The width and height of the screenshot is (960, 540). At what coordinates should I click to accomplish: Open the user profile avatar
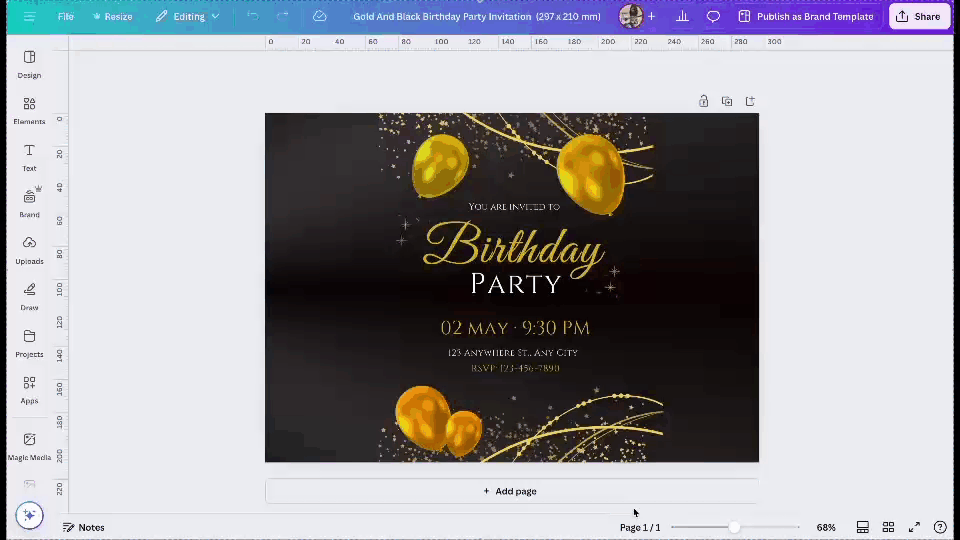(631, 17)
